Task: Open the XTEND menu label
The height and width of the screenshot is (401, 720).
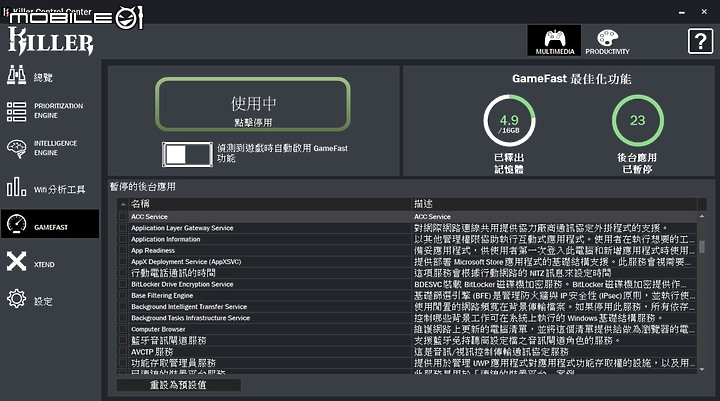Action: [x=44, y=265]
